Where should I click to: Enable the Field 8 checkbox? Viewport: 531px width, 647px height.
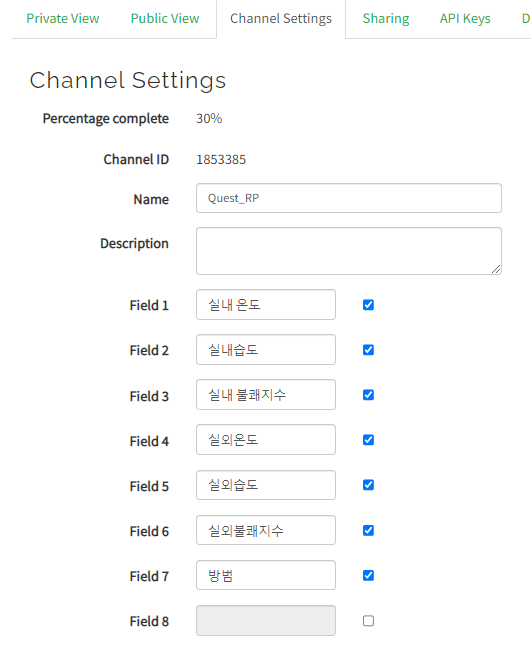click(x=368, y=621)
